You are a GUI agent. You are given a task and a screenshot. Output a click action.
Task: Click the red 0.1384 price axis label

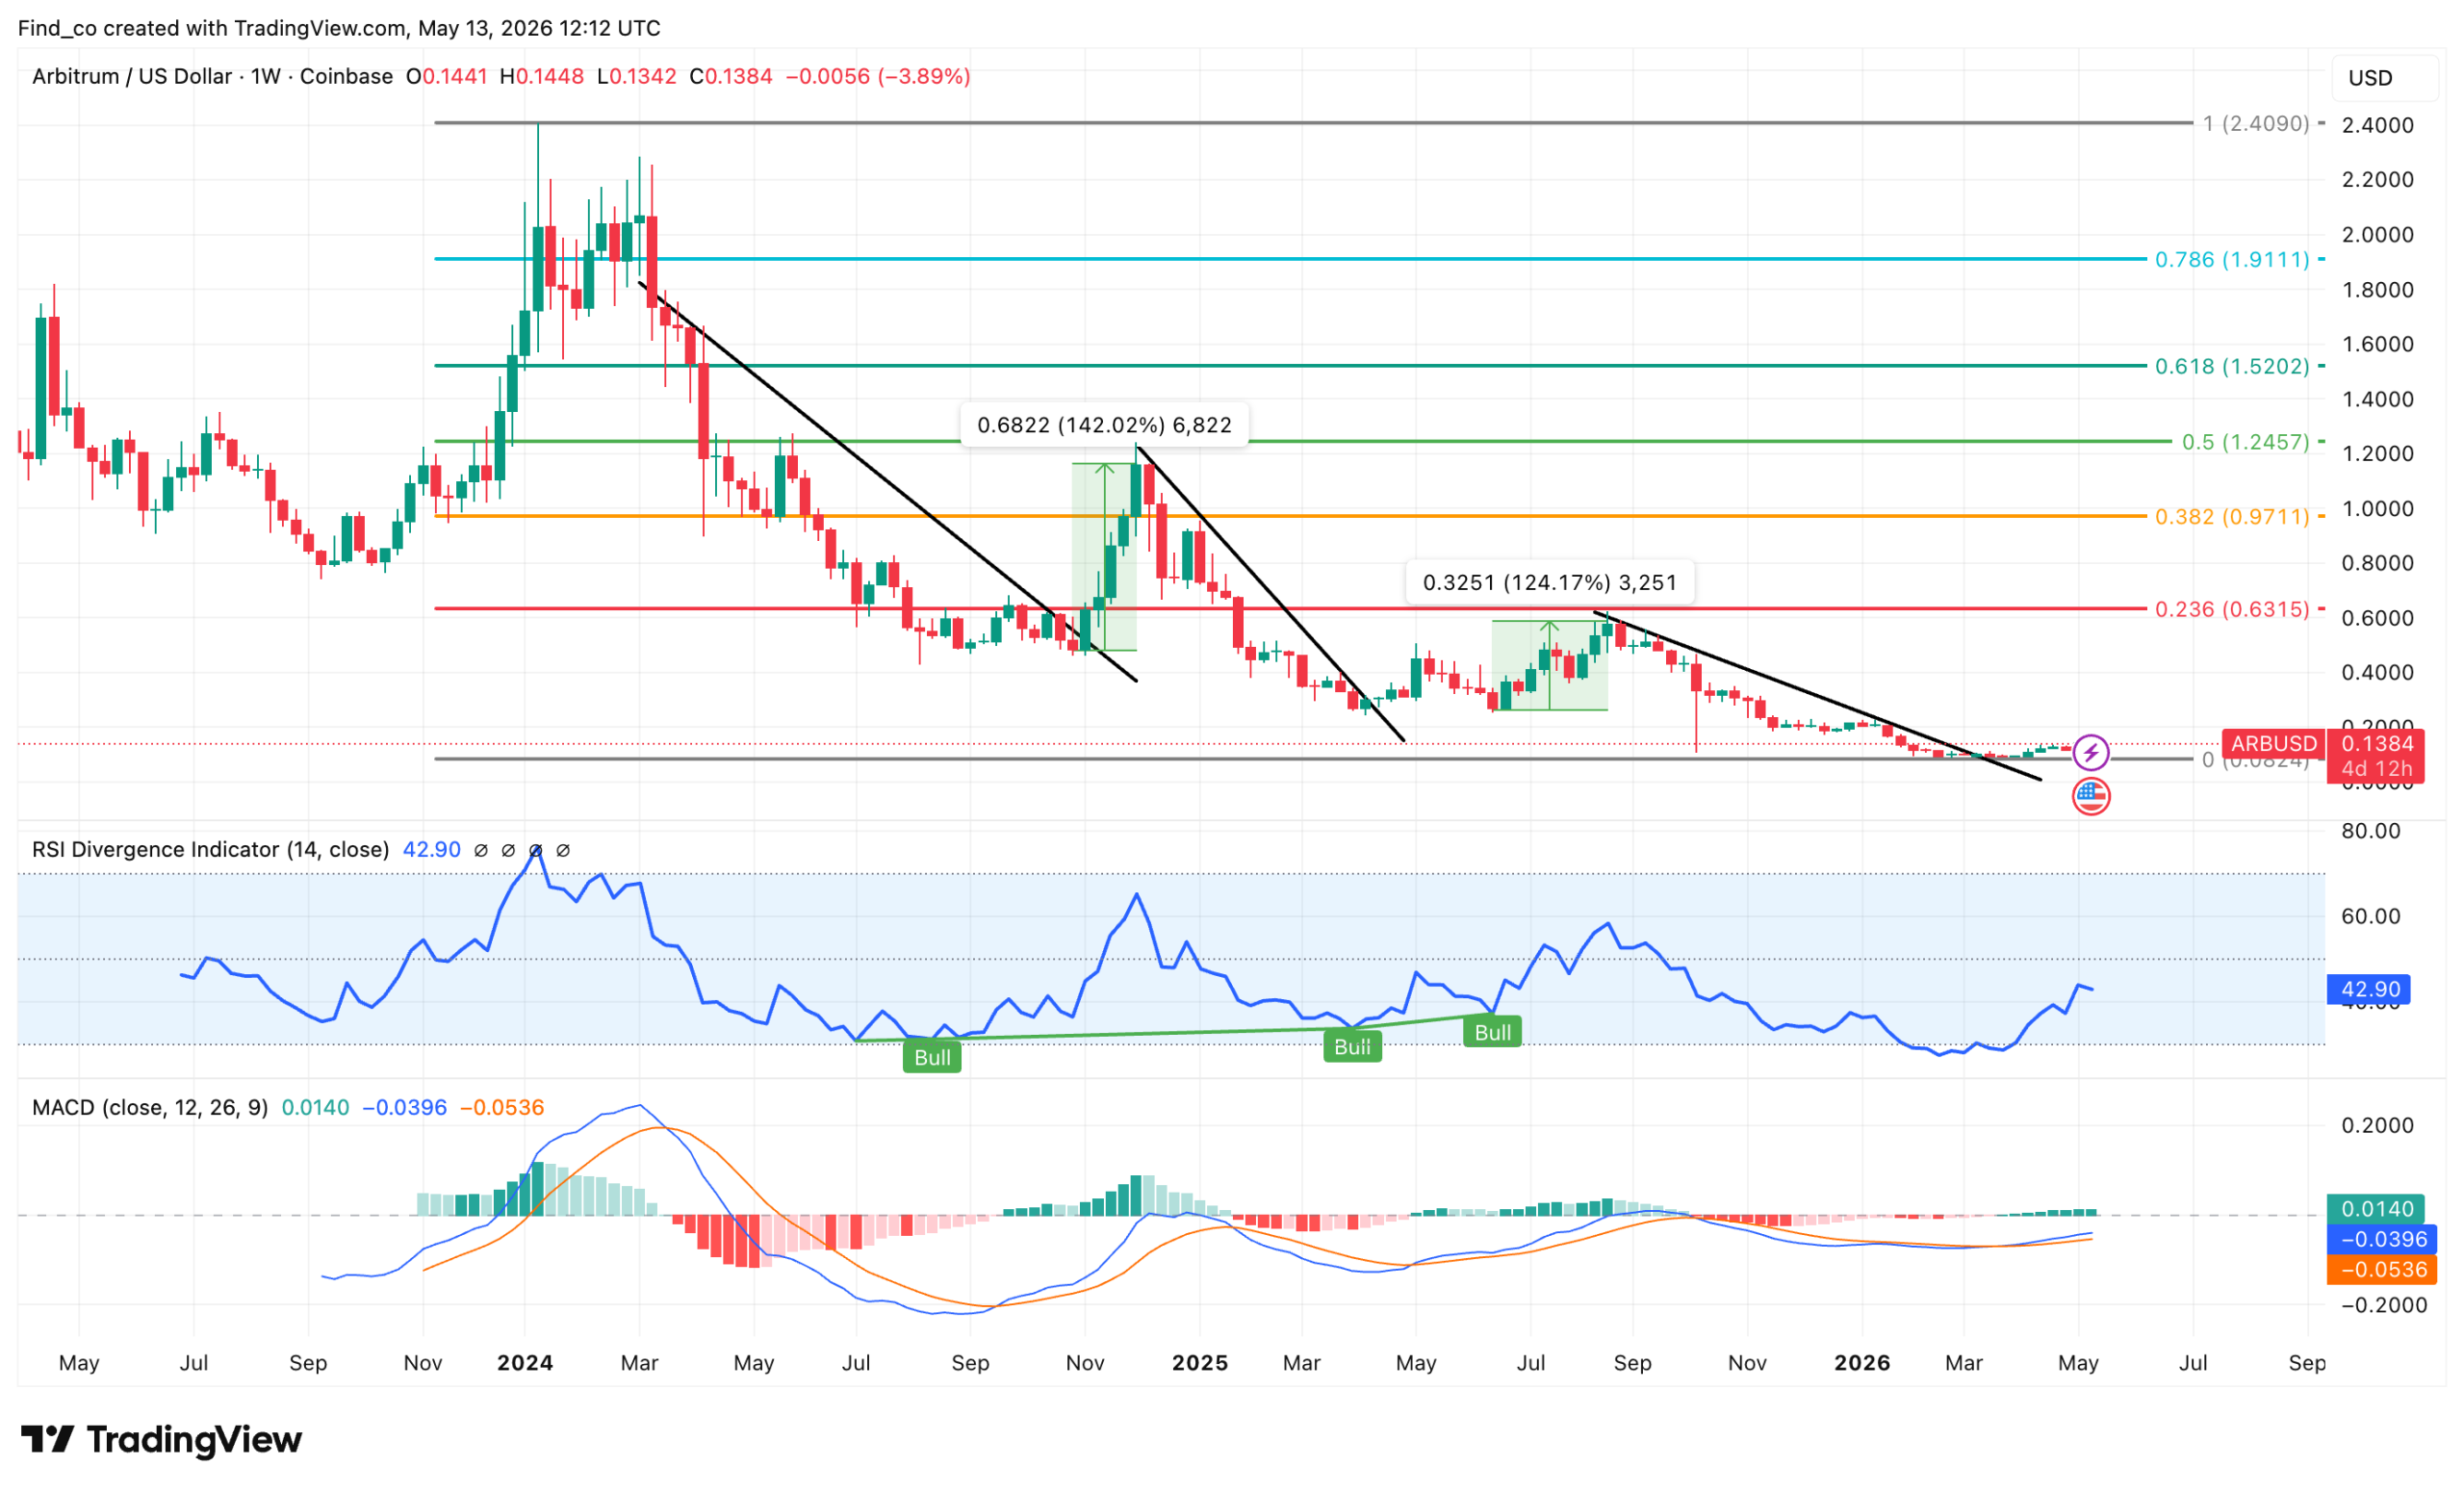(x=2377, y=743)
